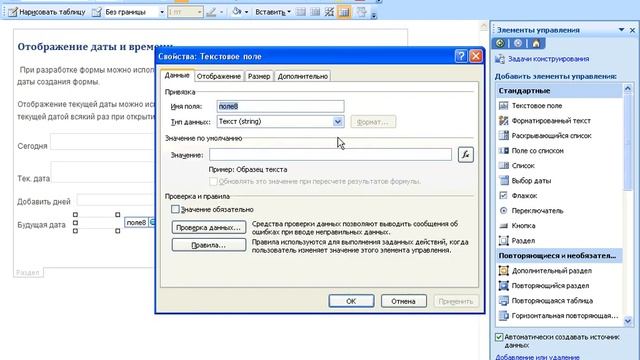Select the Выбор даты control icon
Image resolution: width=640 pixels, height=360 pixels.
(504, 180)
